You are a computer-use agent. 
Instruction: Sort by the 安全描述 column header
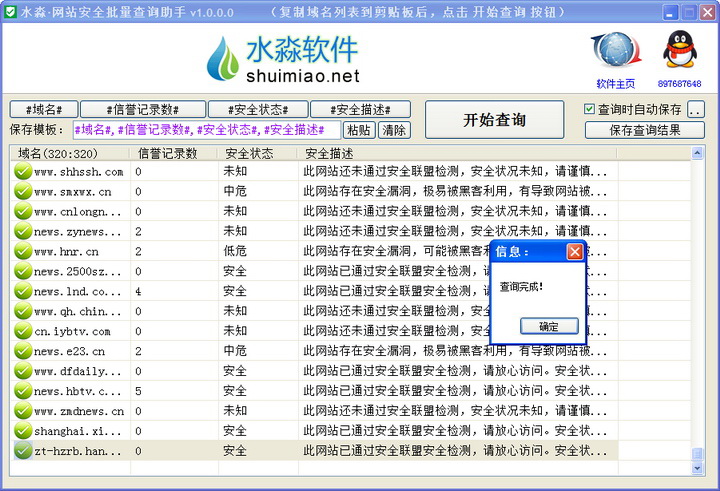(x=457, y=153)
